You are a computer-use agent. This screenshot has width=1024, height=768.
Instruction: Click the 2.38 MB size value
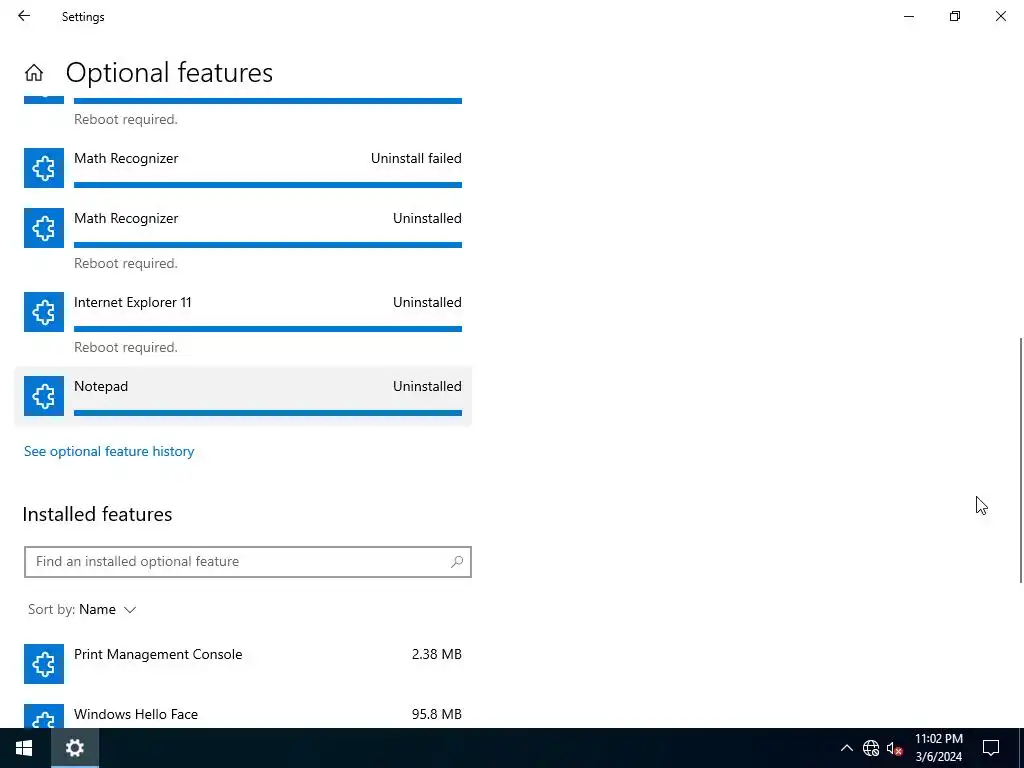coord(436,654)
